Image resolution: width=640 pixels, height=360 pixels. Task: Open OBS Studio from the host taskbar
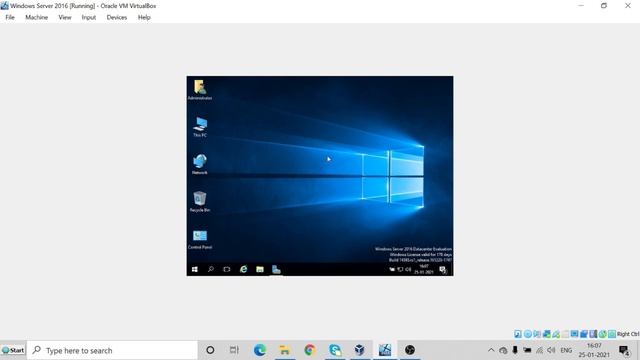point(410,350)
